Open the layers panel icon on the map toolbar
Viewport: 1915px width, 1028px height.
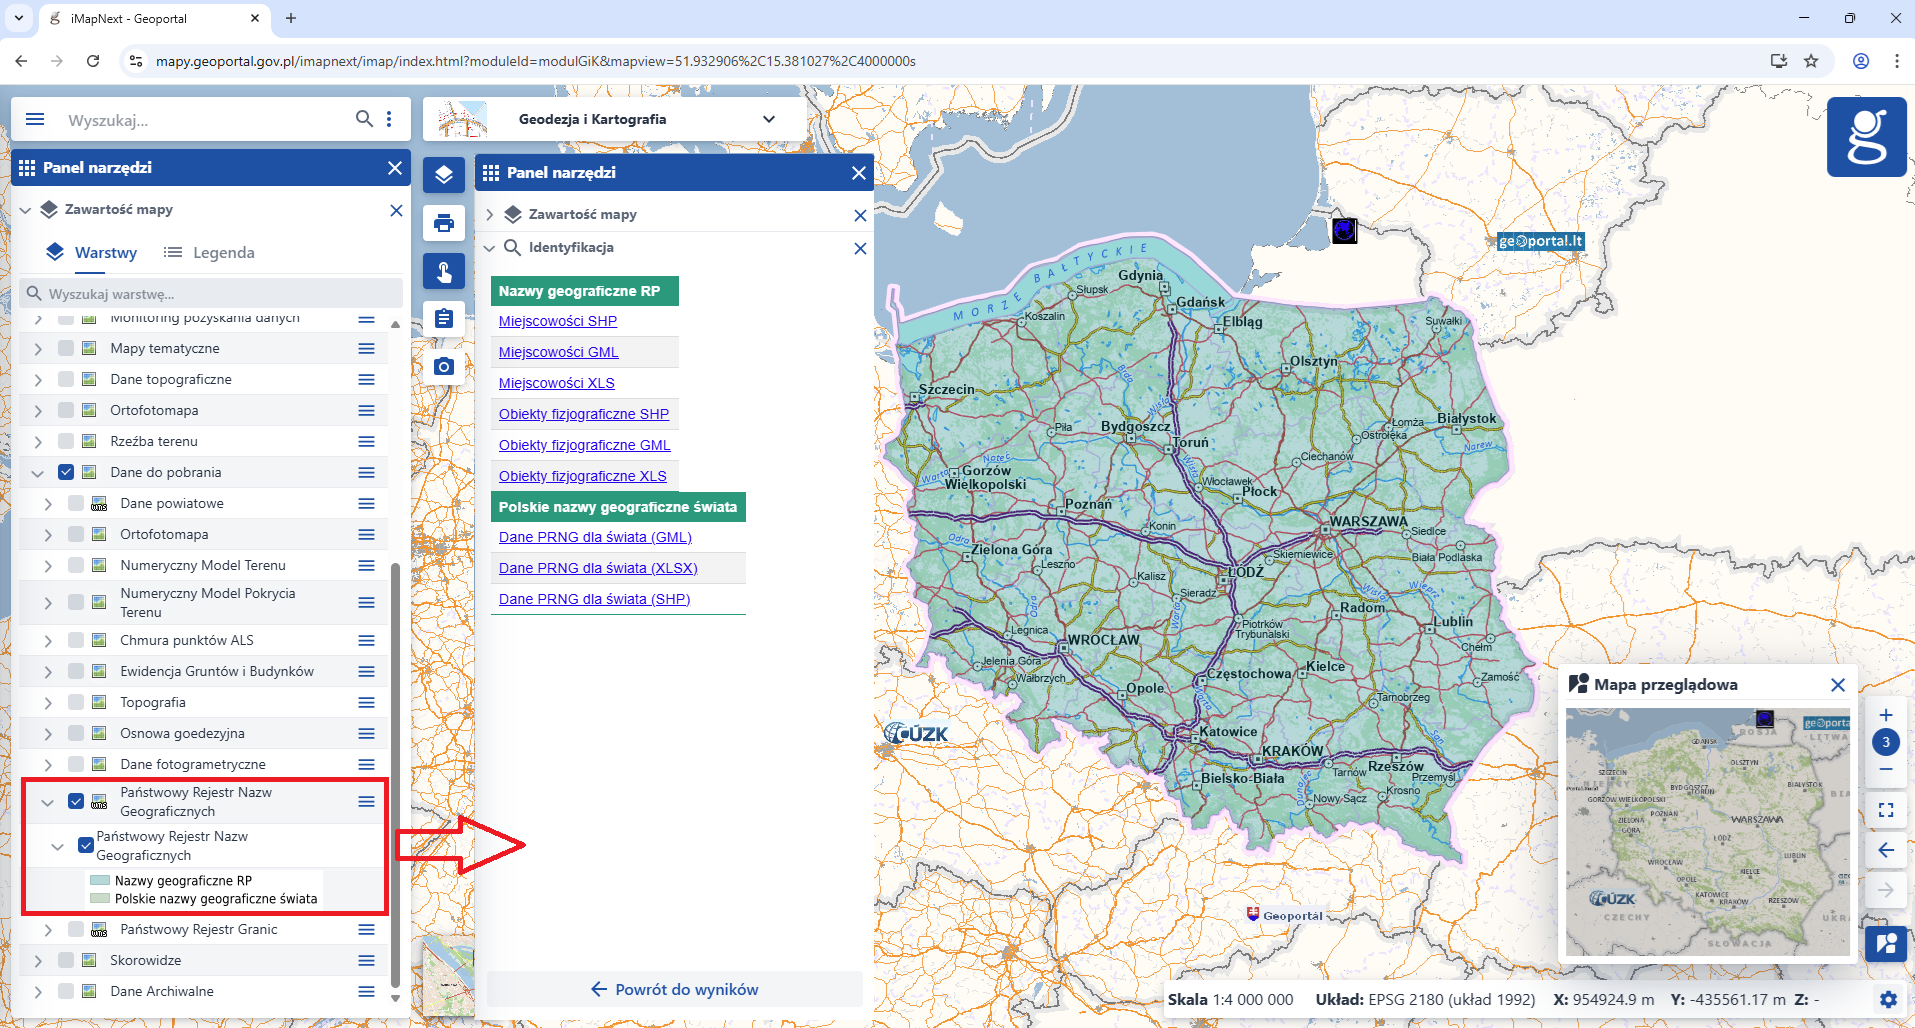click(x=444, y=175)
